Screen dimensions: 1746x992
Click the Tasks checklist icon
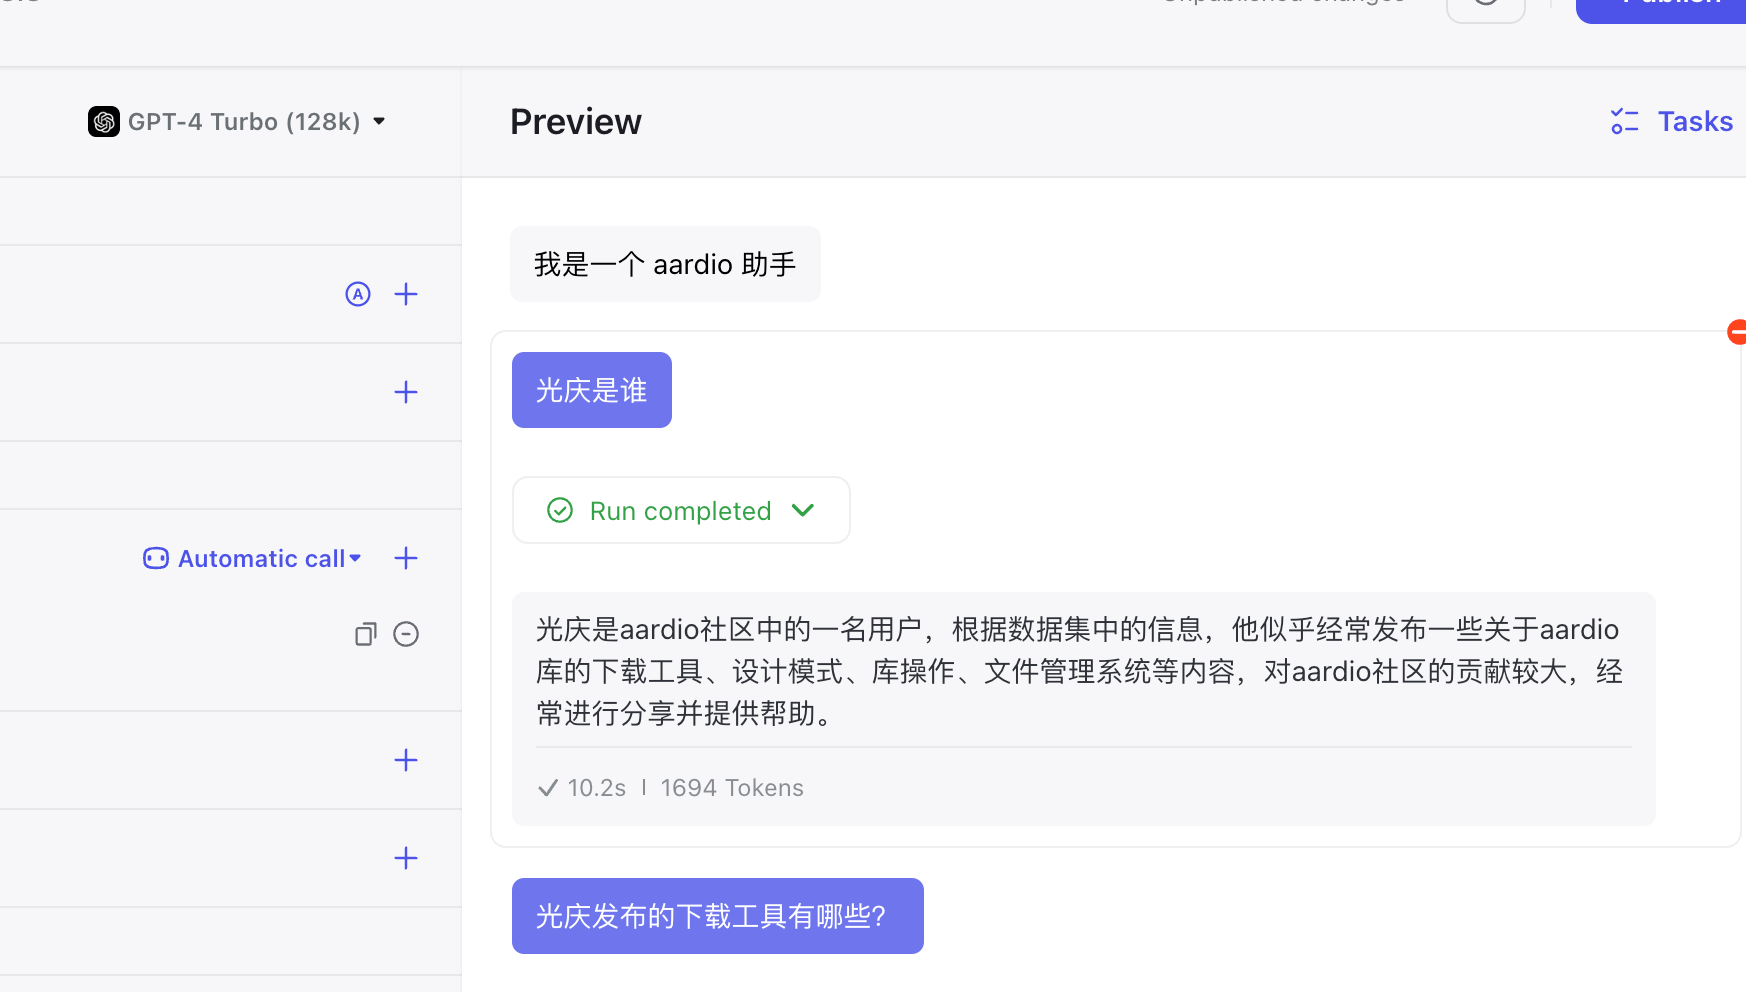pyautogui.click(x=1624, y=122)
